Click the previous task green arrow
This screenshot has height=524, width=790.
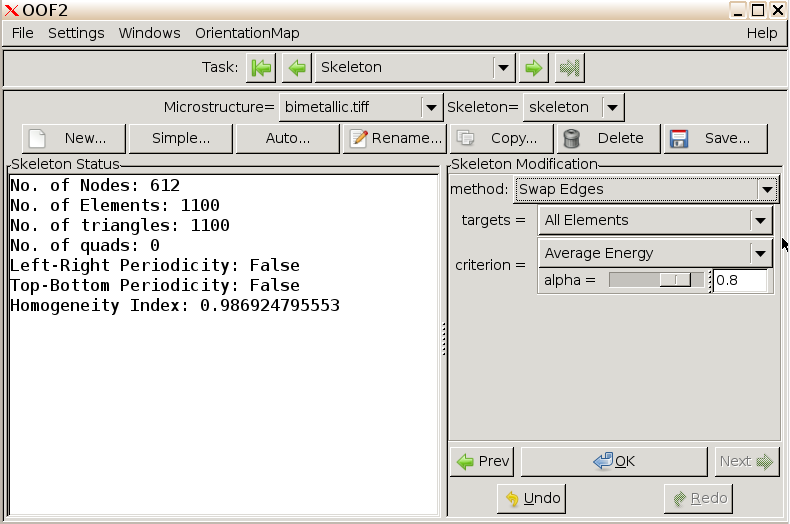[296, 68]
